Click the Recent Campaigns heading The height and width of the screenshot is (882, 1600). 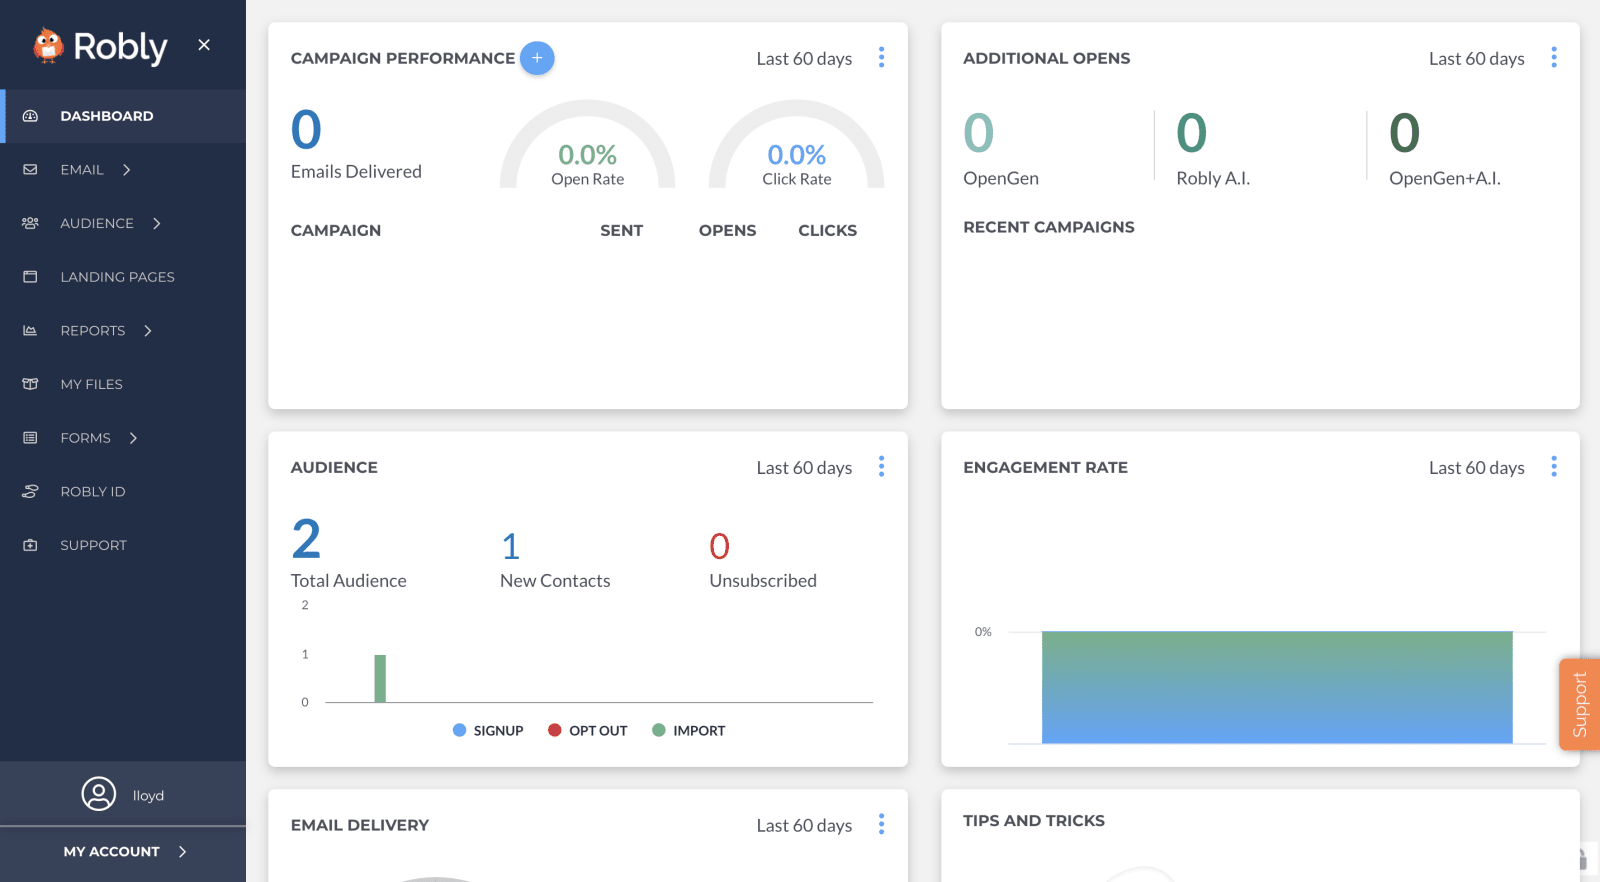click(x=1049, y=228)
